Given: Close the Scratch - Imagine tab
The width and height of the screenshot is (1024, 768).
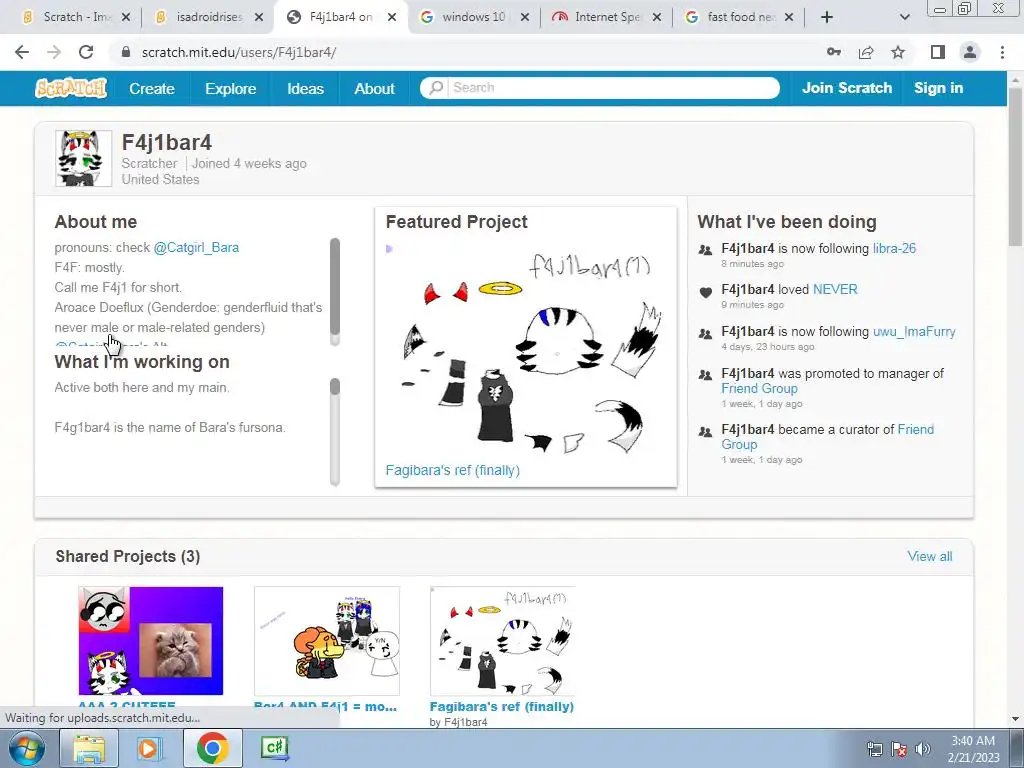Looking at the screenshot, I should point(126,17).
